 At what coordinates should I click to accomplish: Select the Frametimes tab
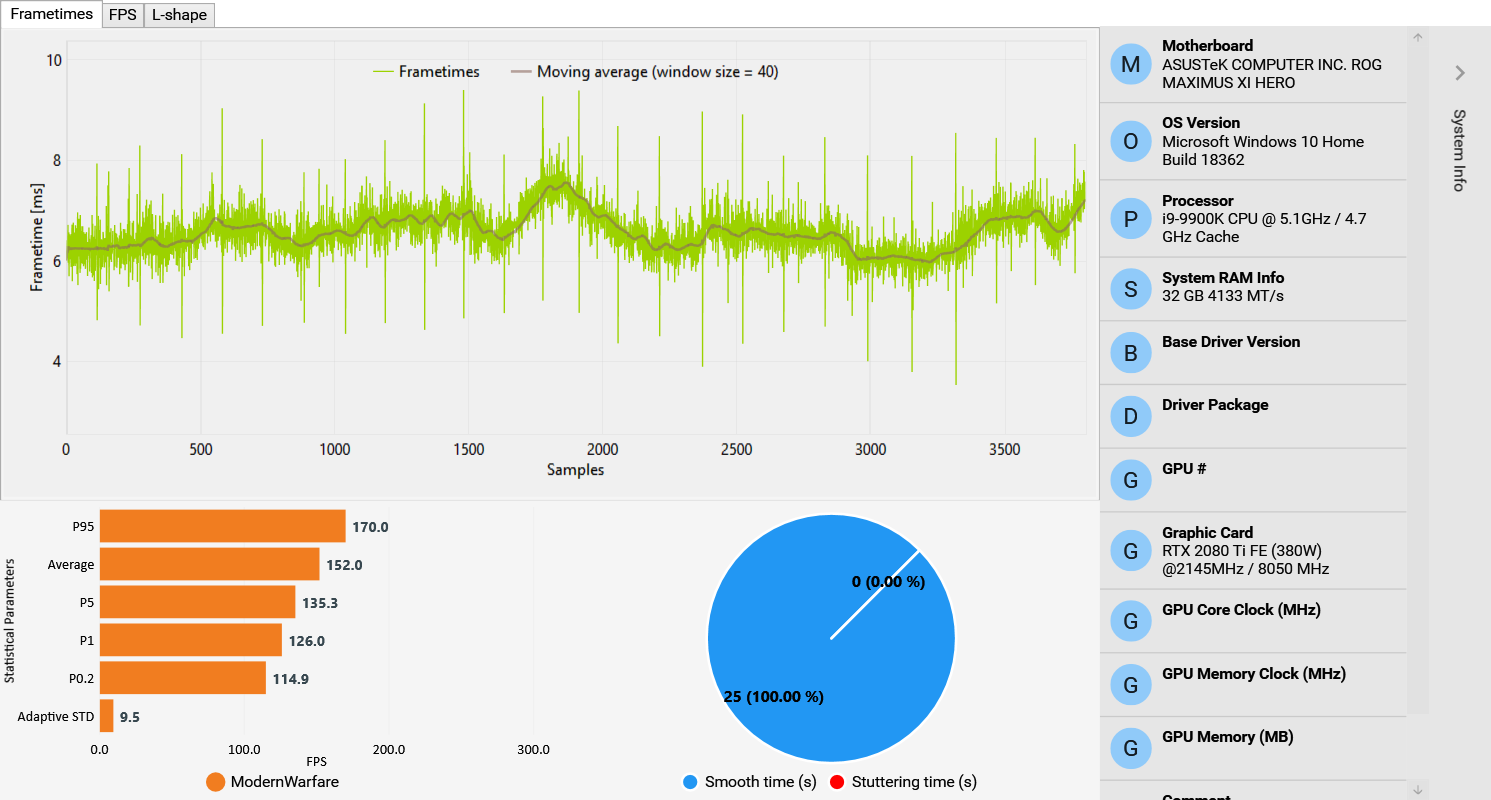(x=51, y=14)
